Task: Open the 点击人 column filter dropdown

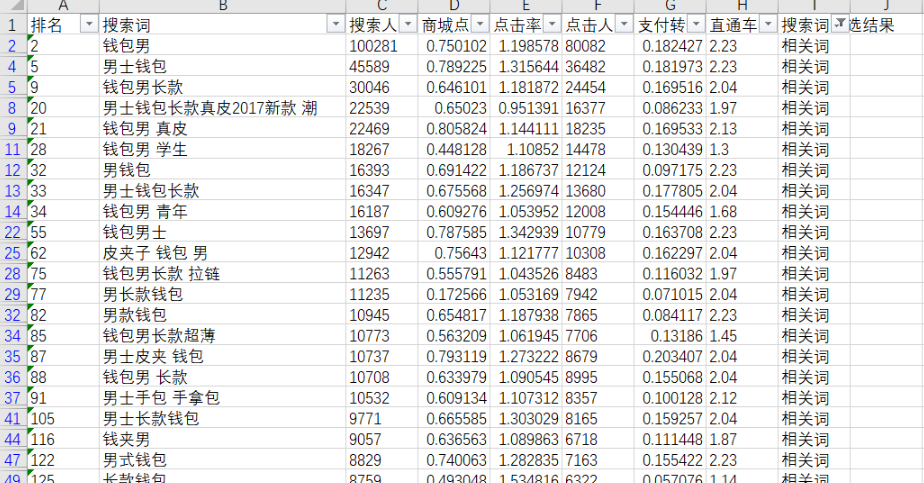Action: tap(624, 25)
